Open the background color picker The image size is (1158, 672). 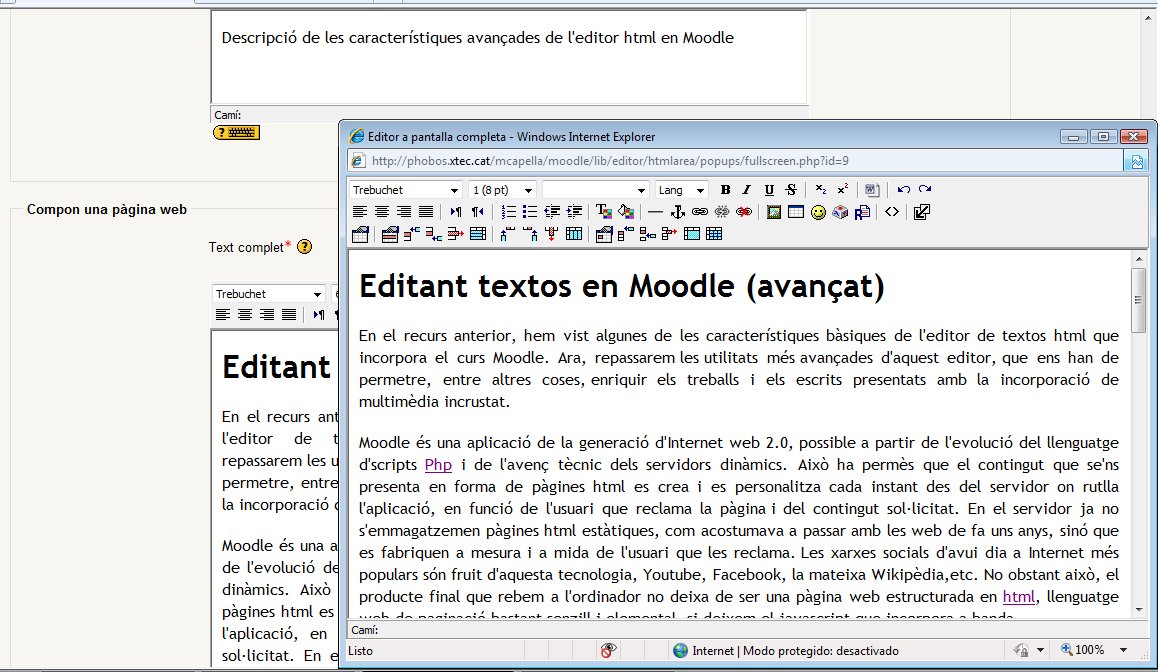(626, 212)
